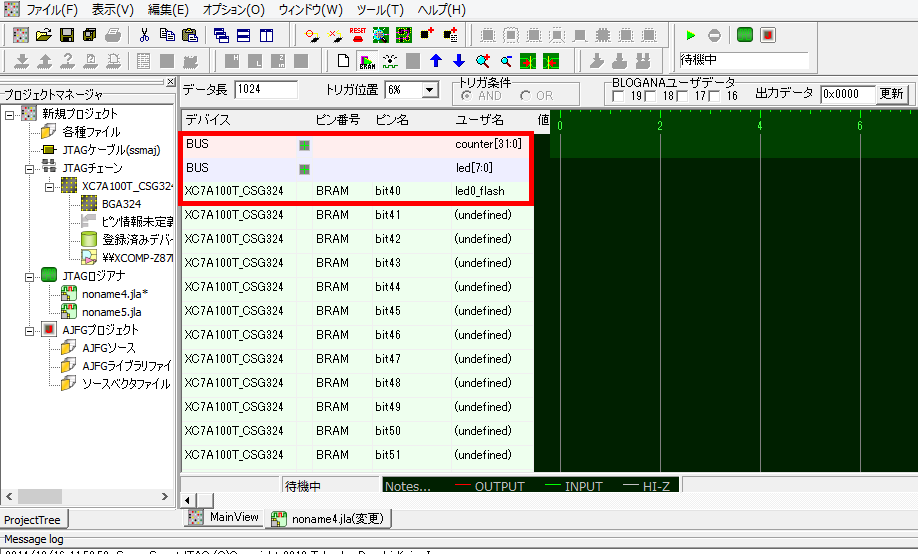Switch to the MainView tab
Viewport: 918px width, 554px height.
pos(224,518)
